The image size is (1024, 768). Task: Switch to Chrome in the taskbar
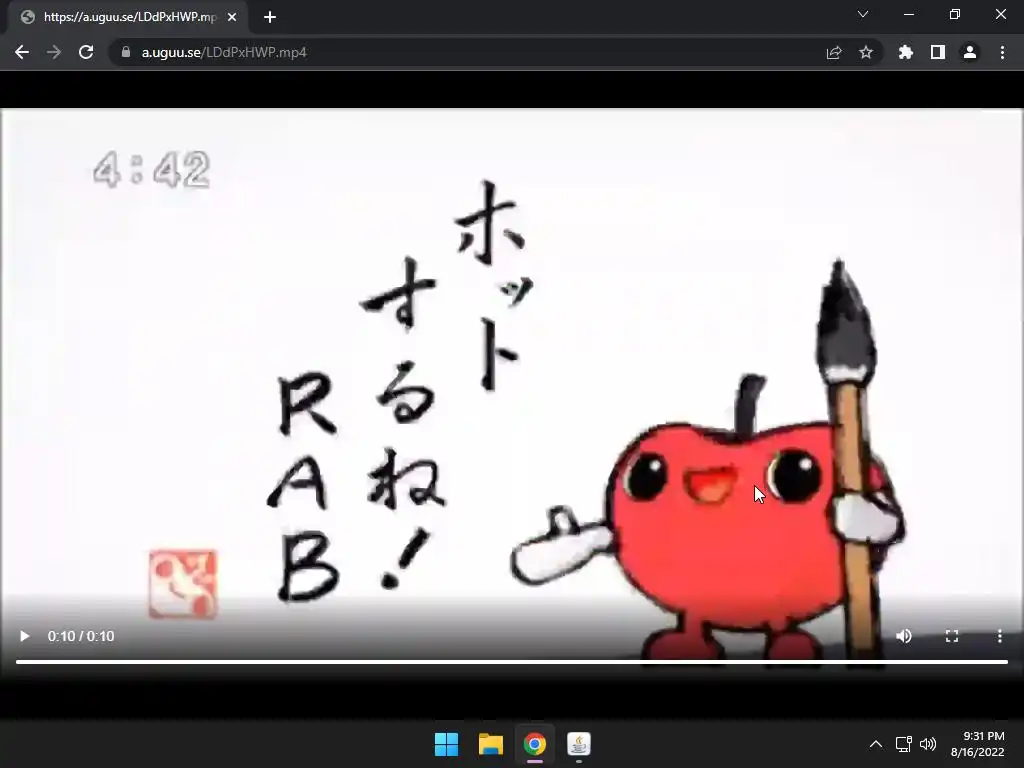pyautogui.click(x=534, y=744)
